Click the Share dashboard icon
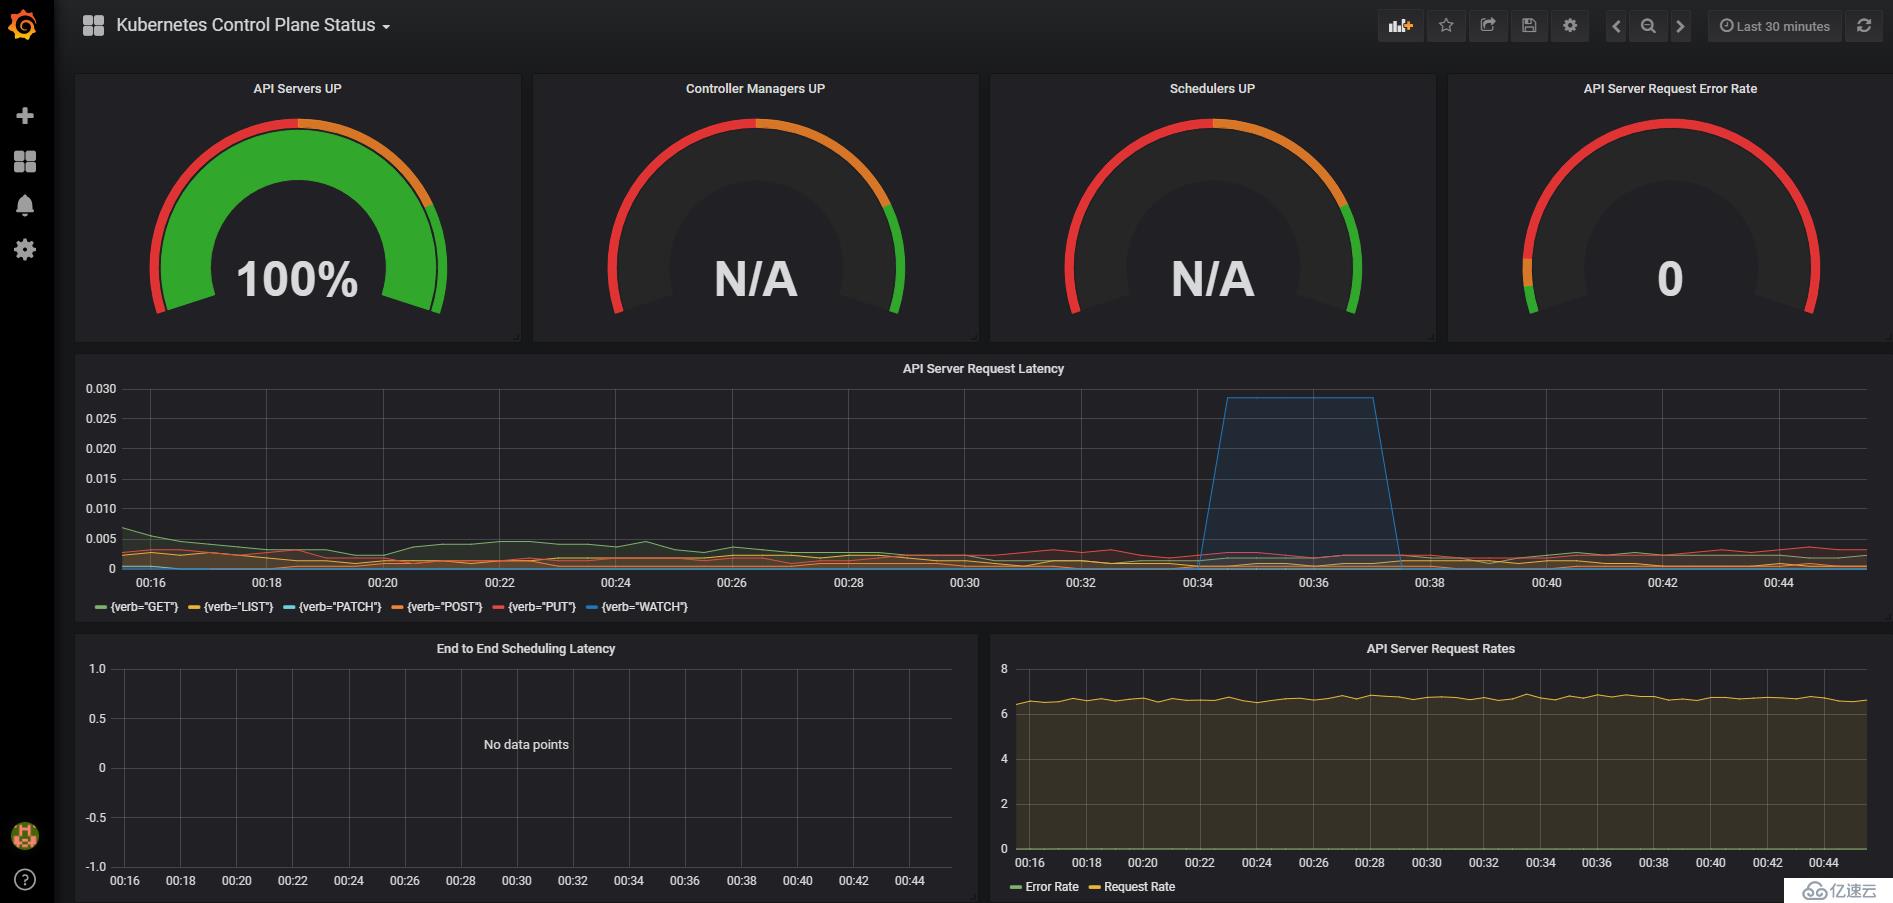The width and height of the screenshot is (1893, 903). pyautogui.click(x=1488, y=26)
